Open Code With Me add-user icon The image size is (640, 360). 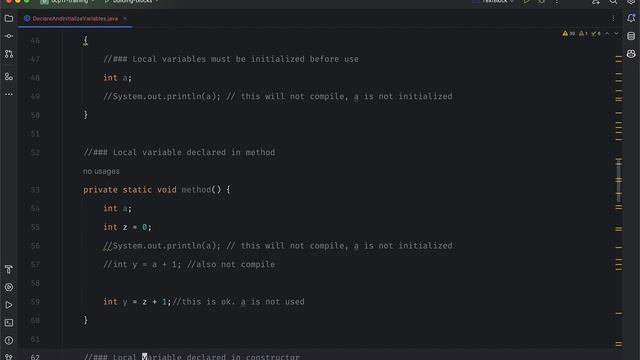[x=596, y=2]
